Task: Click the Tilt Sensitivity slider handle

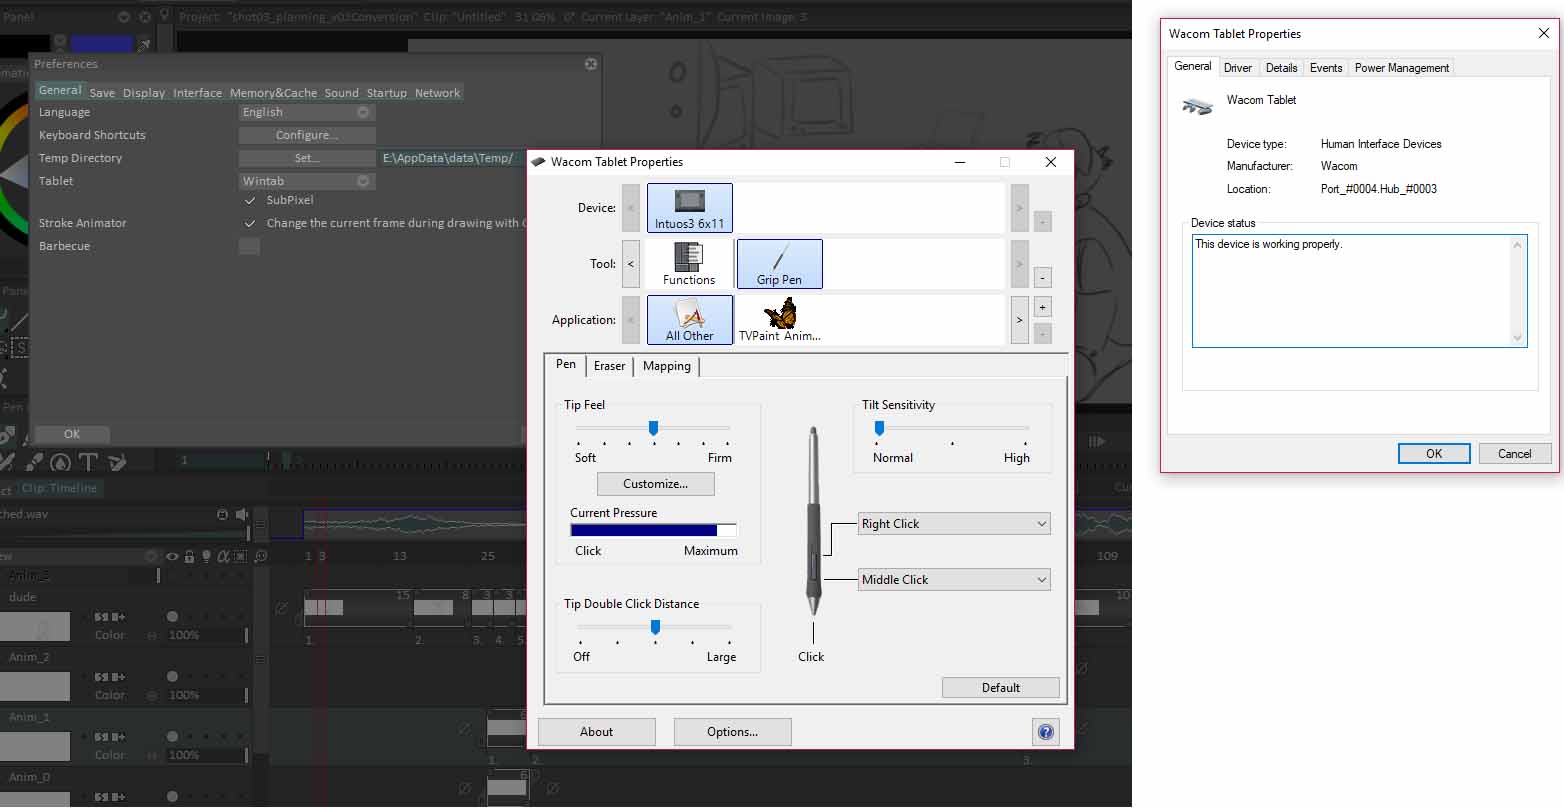Action: coord(879,428)
